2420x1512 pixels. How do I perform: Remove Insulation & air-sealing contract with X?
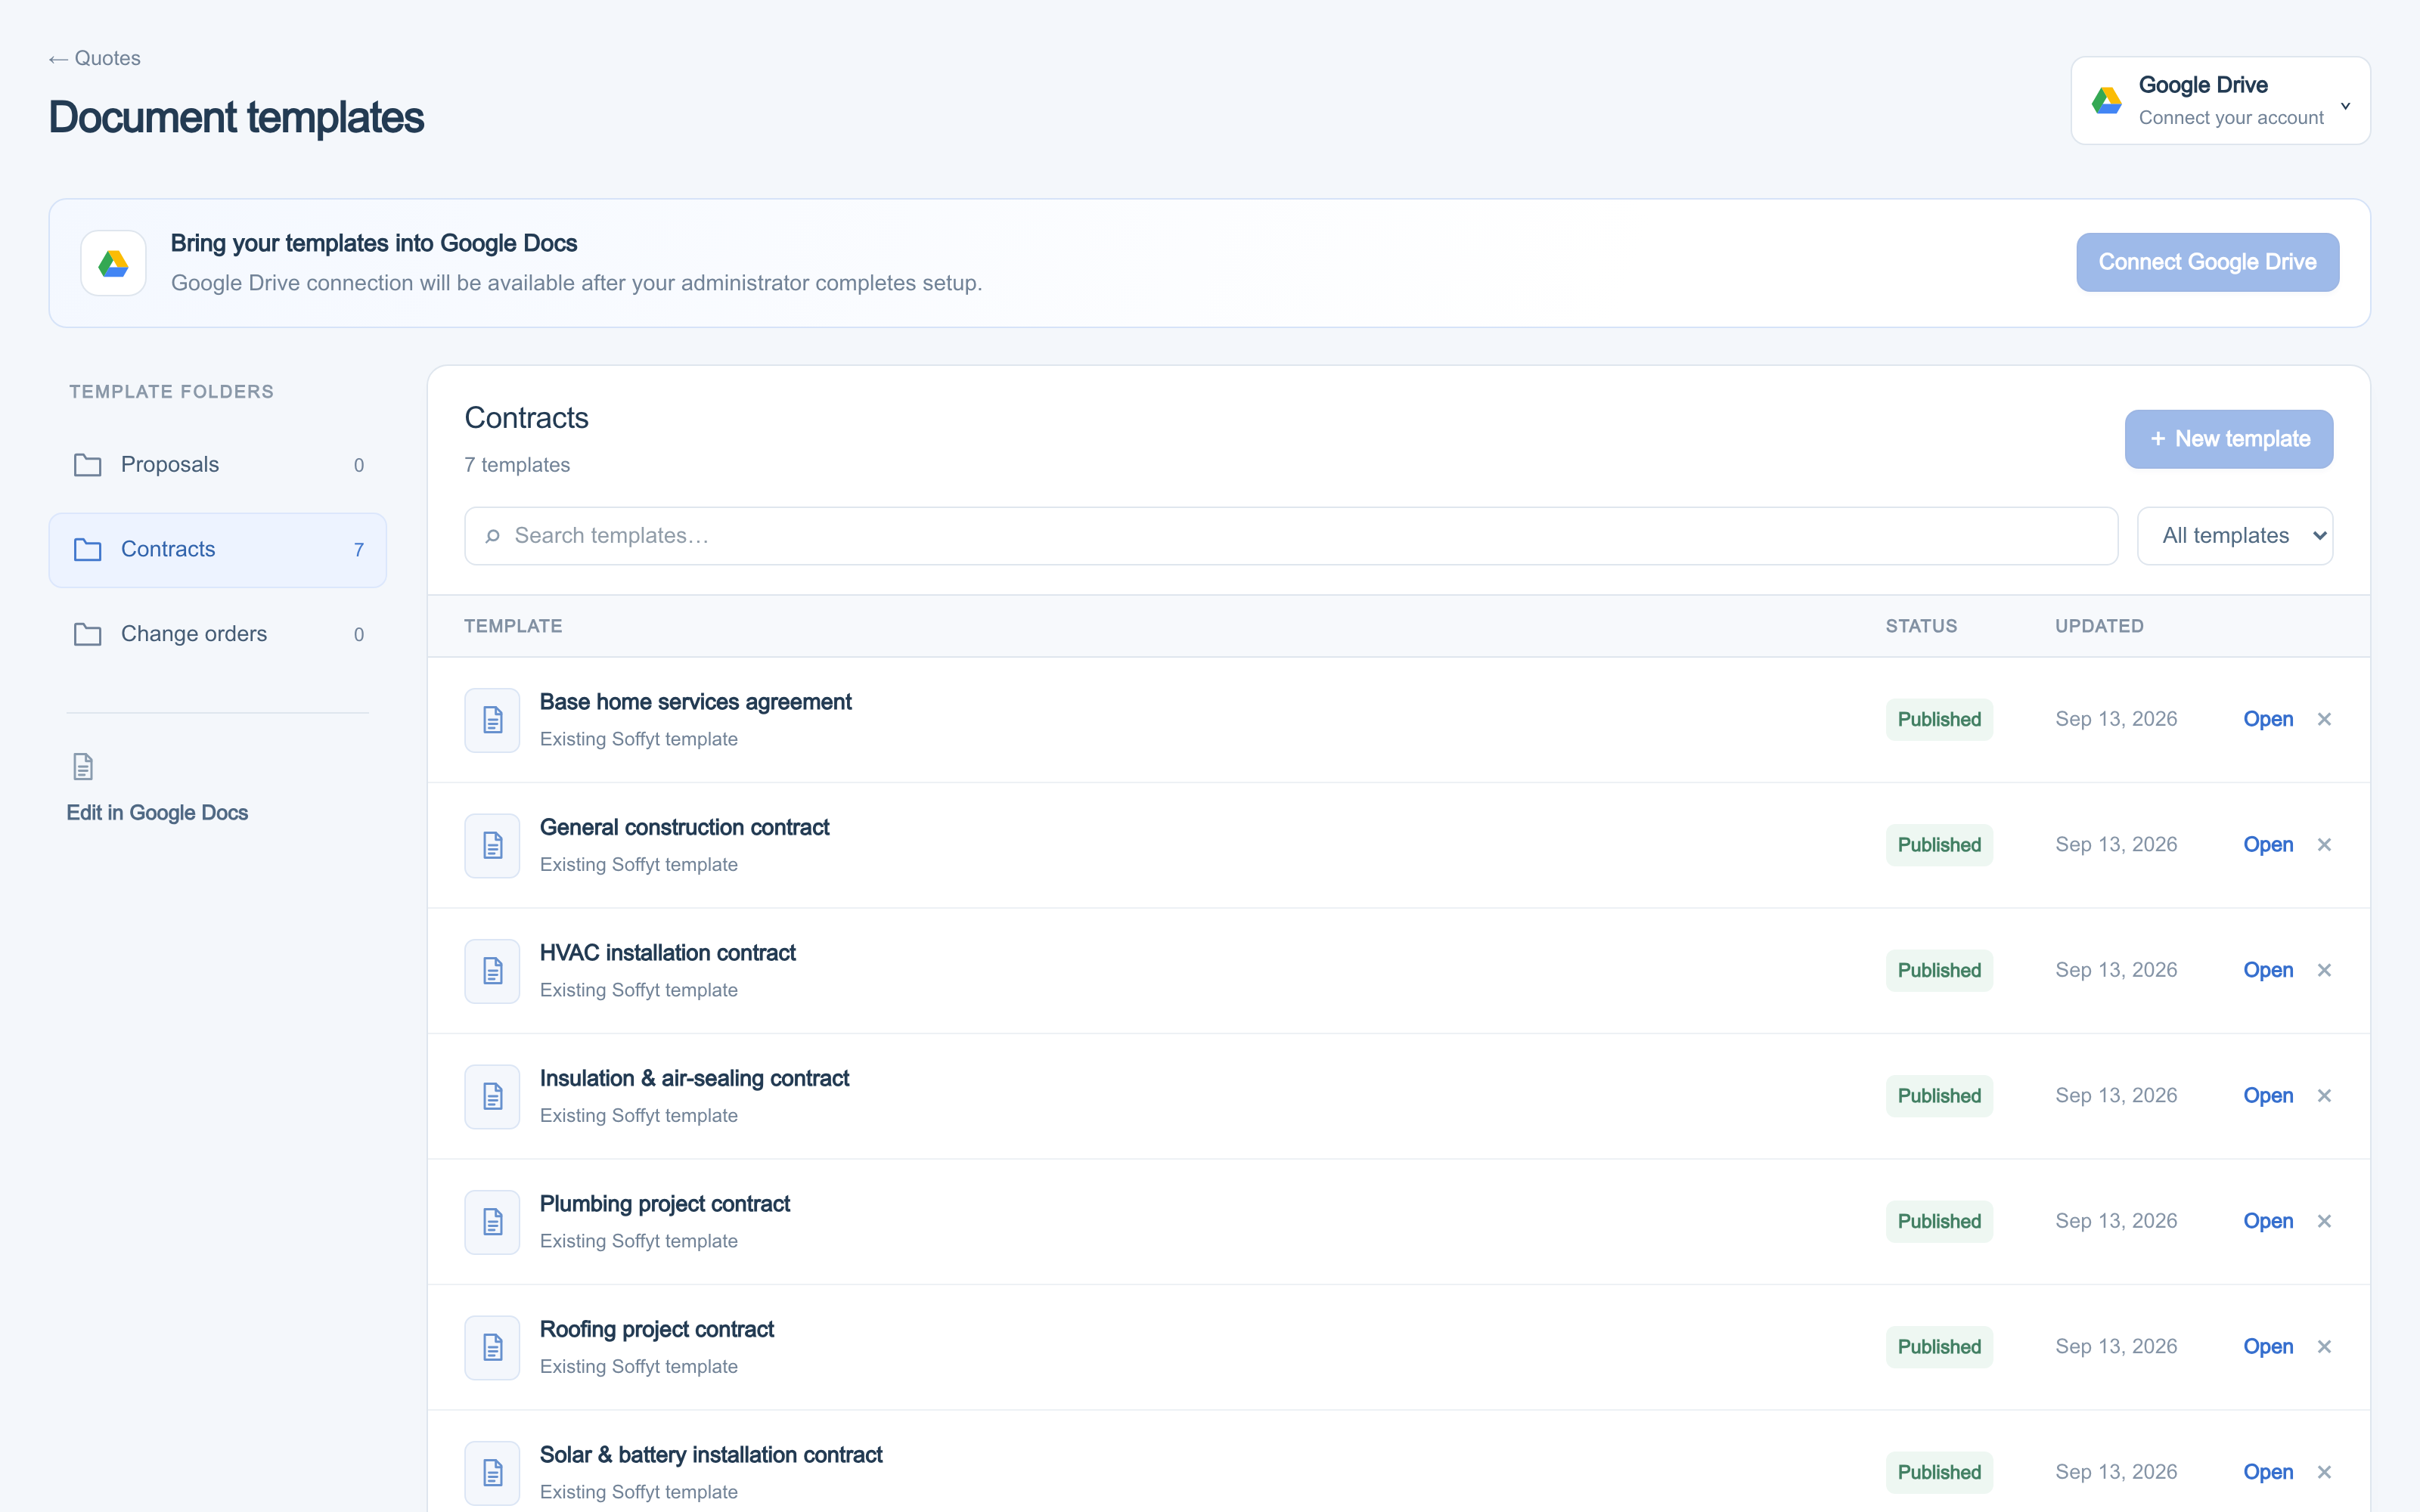2324,1096
